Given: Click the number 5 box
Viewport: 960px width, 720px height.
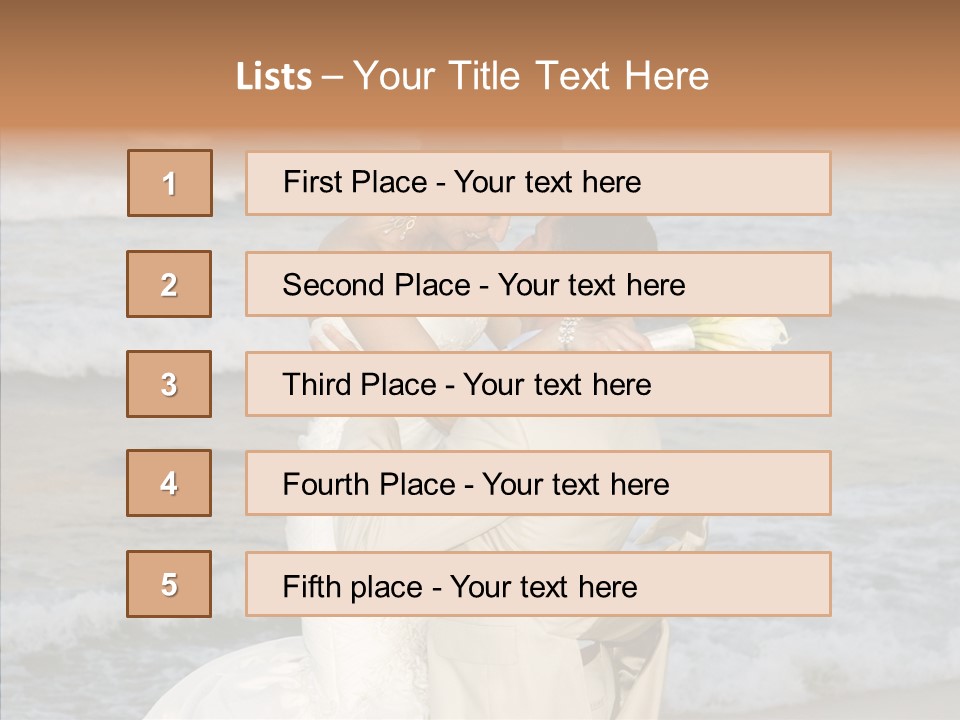Looking at the screenshot, I should pos(169,584).
